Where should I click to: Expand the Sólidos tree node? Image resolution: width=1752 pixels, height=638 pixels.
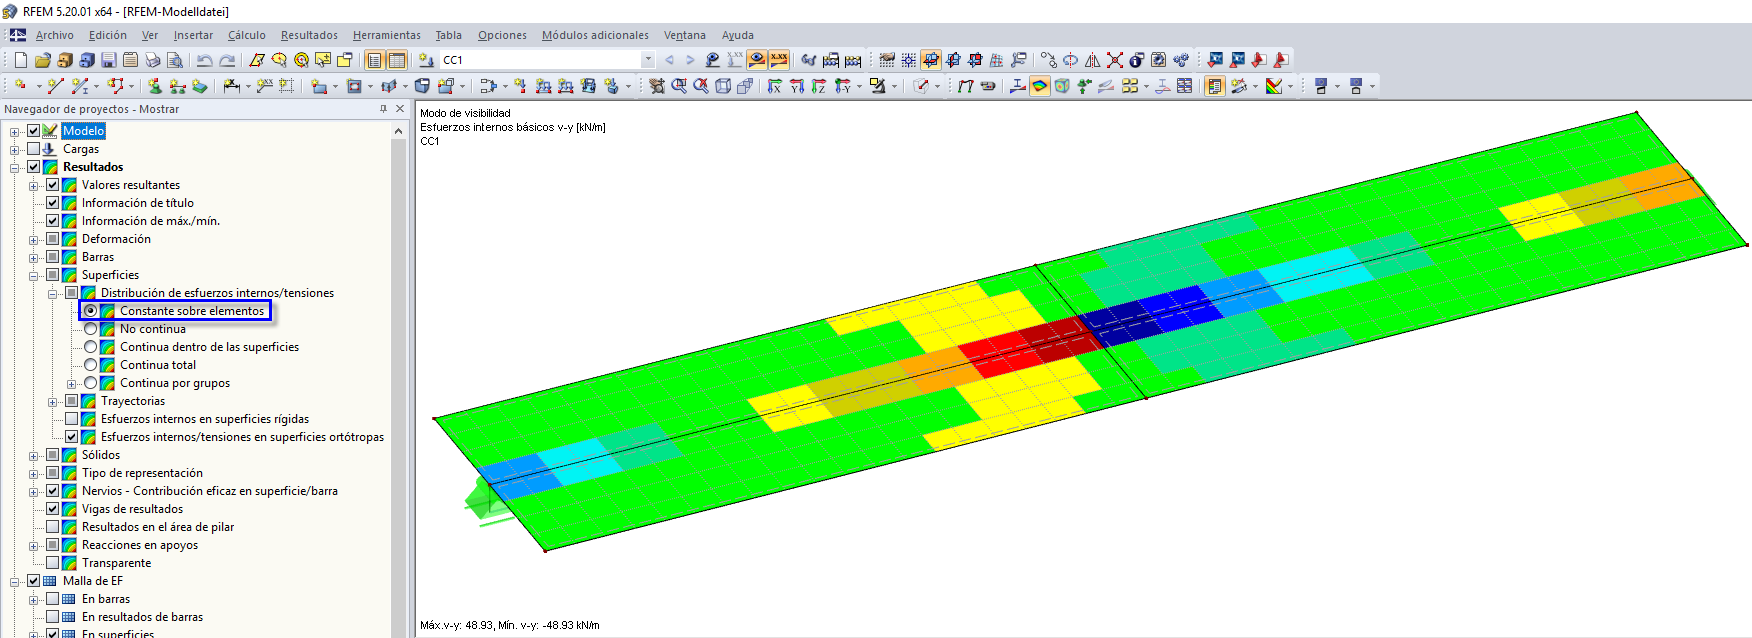(x=34, y=455)
